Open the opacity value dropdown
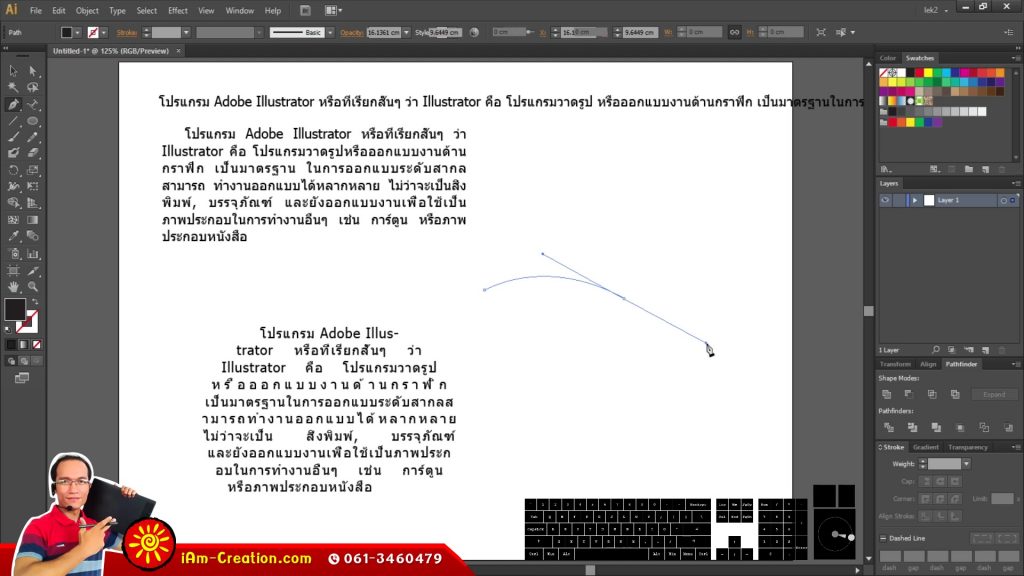1024x576 pixels. coord(406,33)
